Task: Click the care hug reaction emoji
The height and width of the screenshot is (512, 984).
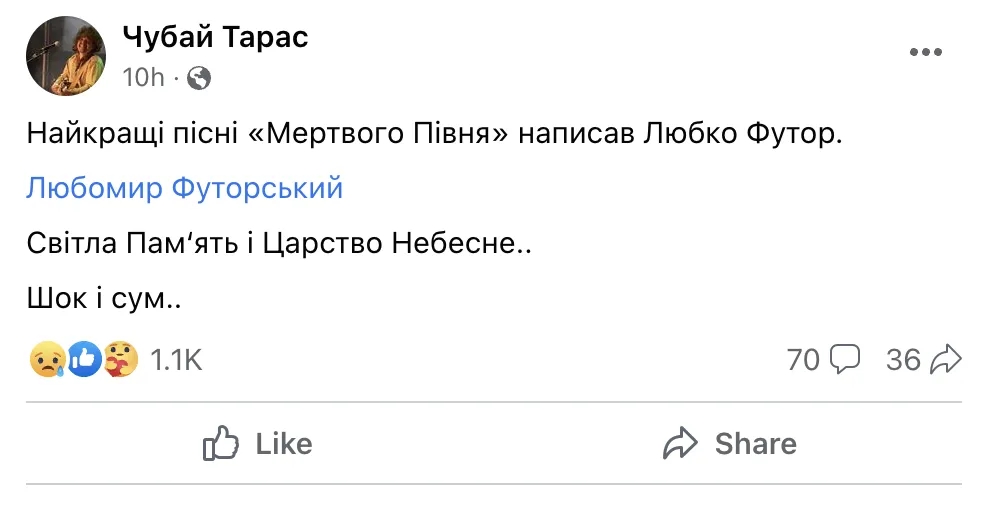Action: pyautogui.click(x=121, y=360)
